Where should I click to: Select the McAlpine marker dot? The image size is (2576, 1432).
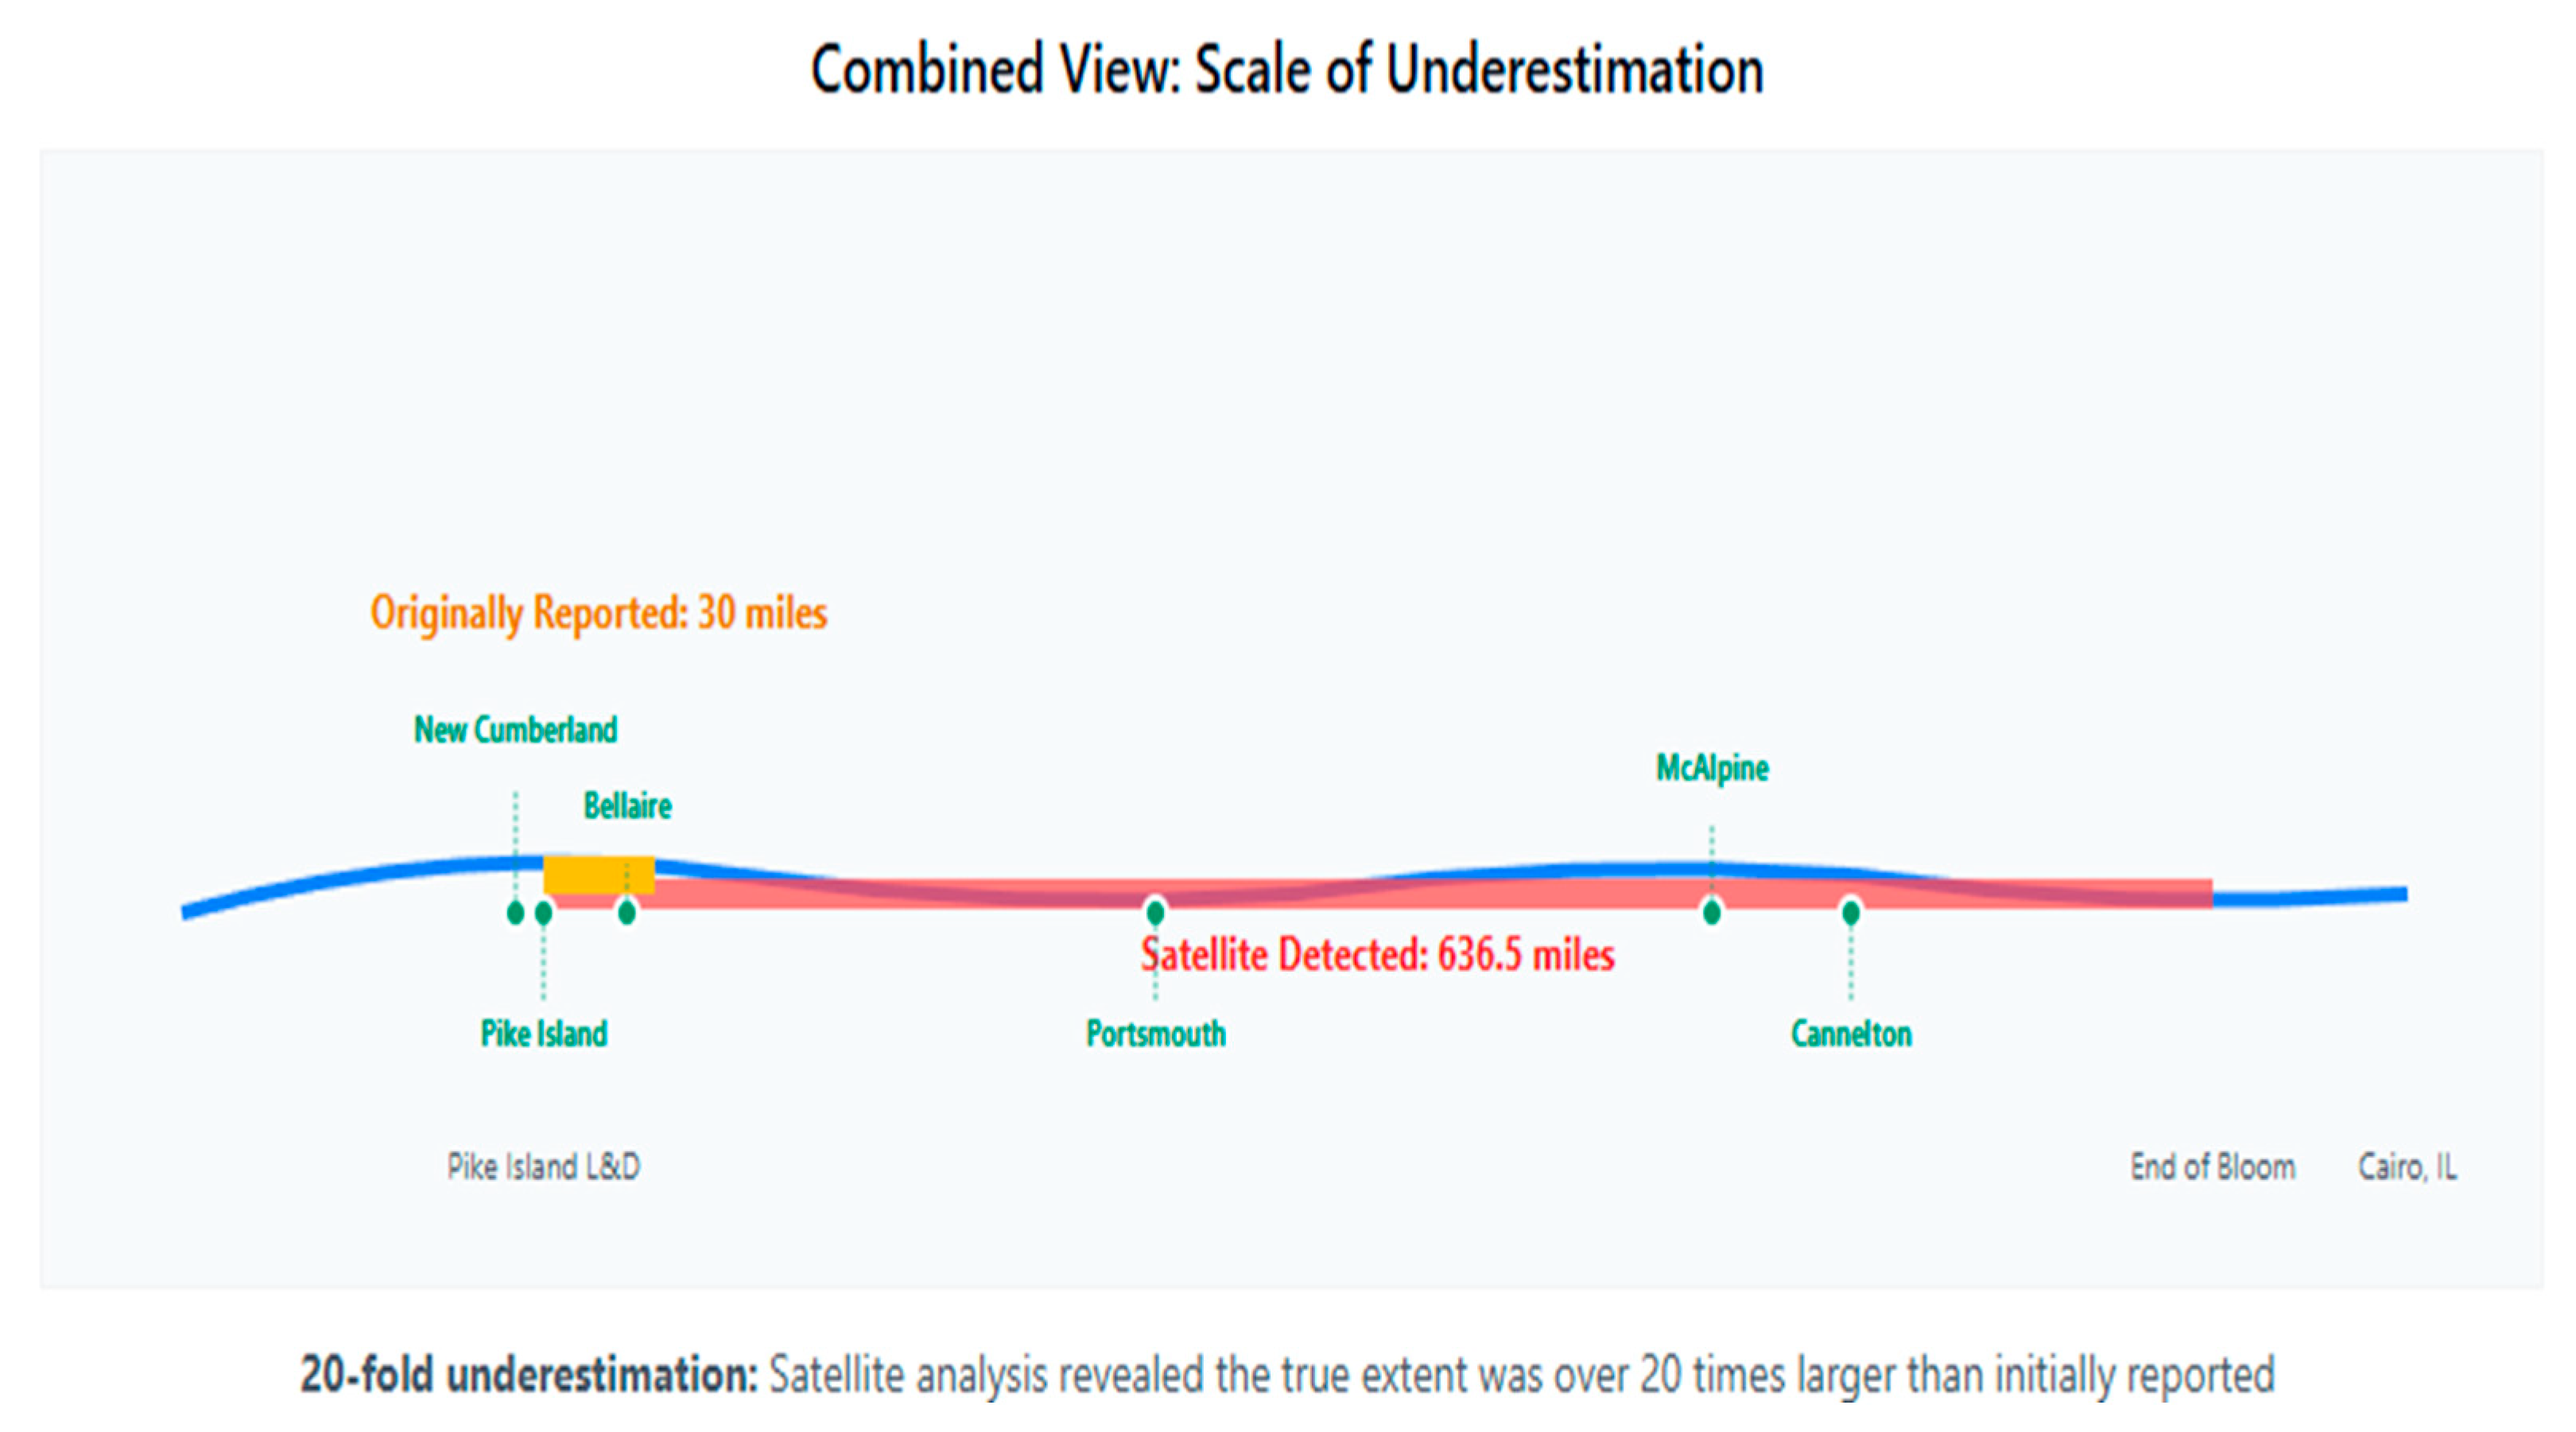click(x=1711, y=912)
